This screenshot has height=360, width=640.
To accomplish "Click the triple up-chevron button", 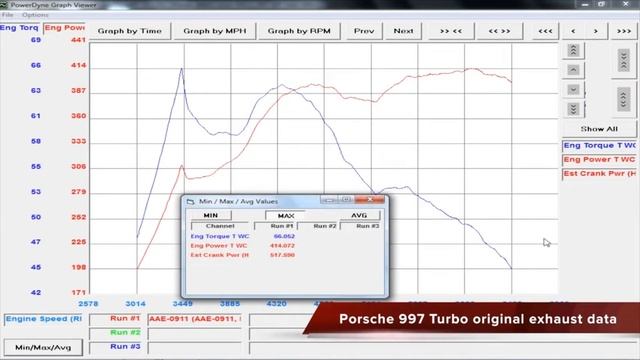I will pos(573,51).
